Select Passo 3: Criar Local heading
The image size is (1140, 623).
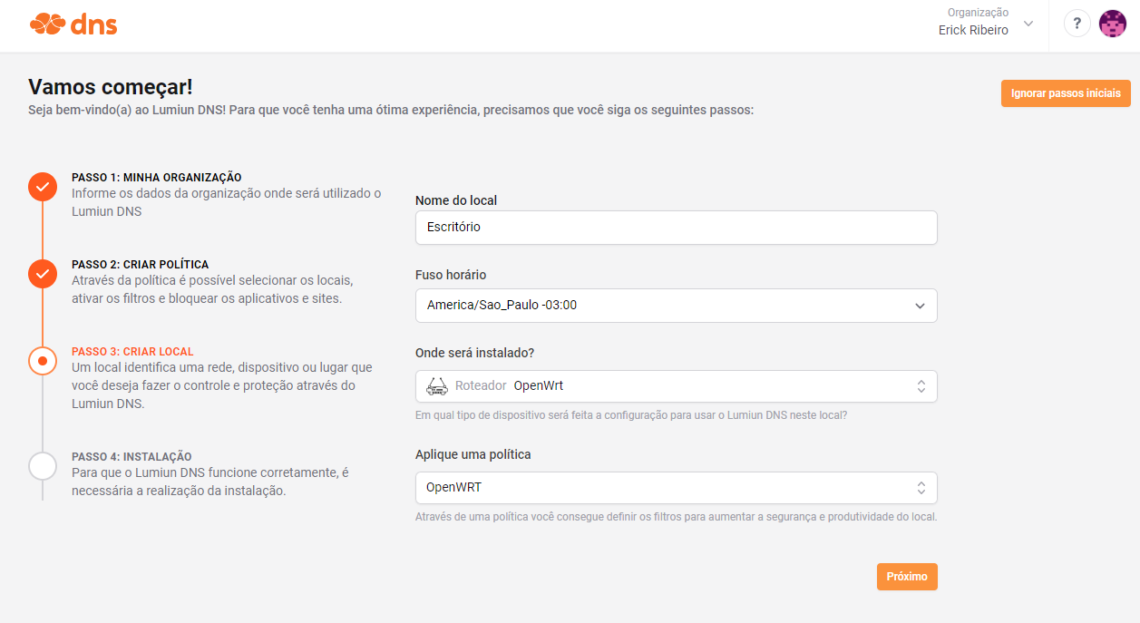coord(132,352)
